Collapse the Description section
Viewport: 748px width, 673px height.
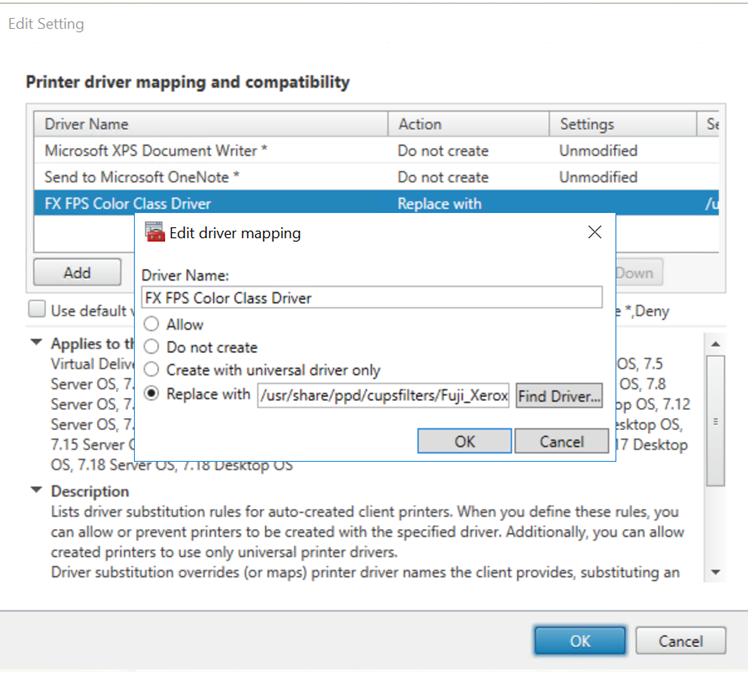37,491
